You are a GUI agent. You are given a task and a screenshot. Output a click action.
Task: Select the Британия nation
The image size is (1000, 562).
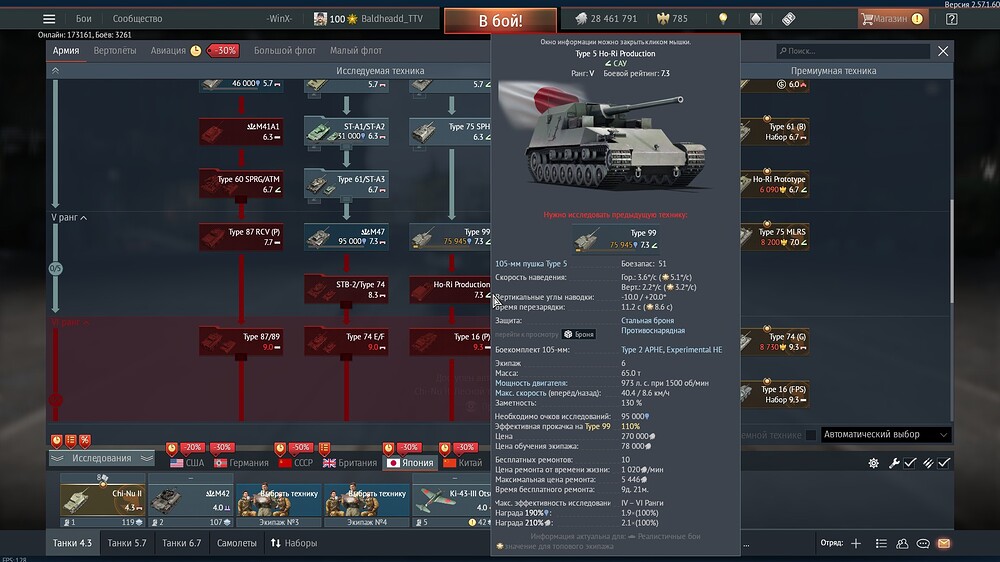click(x=349, y=462)
